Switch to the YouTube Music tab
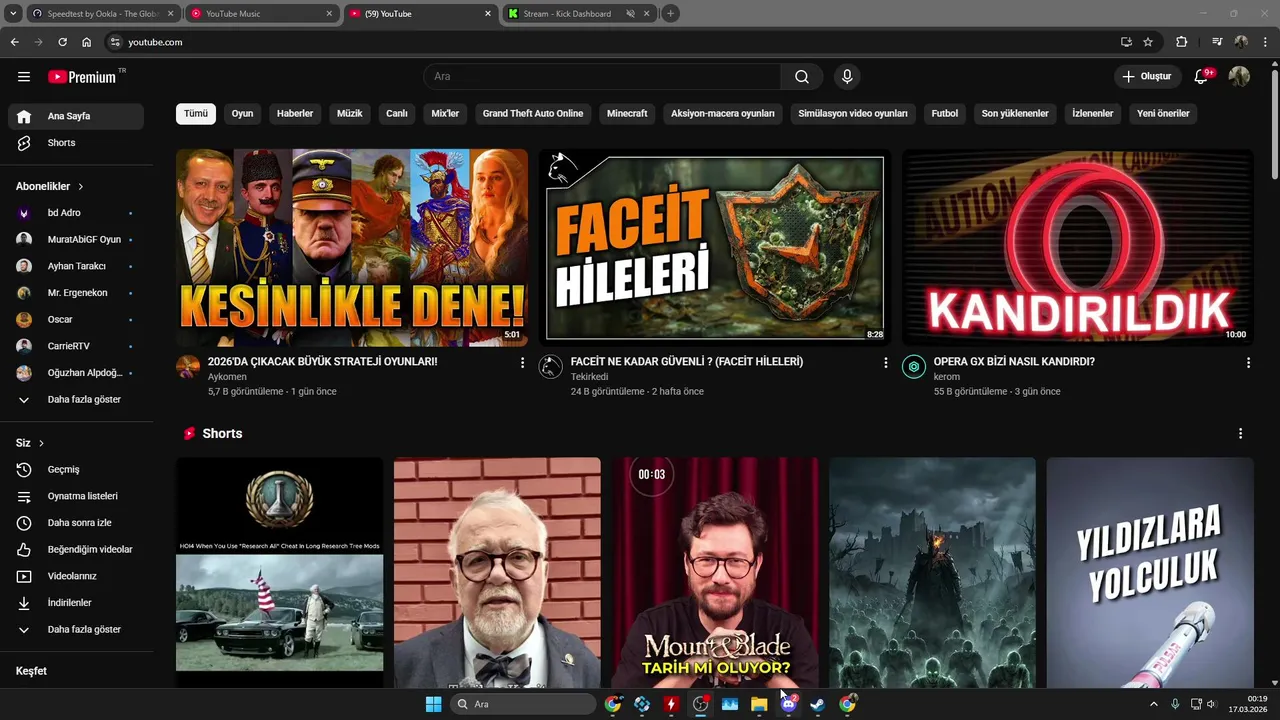Viewport: 1280px width, 720px height. pos(262,13)
